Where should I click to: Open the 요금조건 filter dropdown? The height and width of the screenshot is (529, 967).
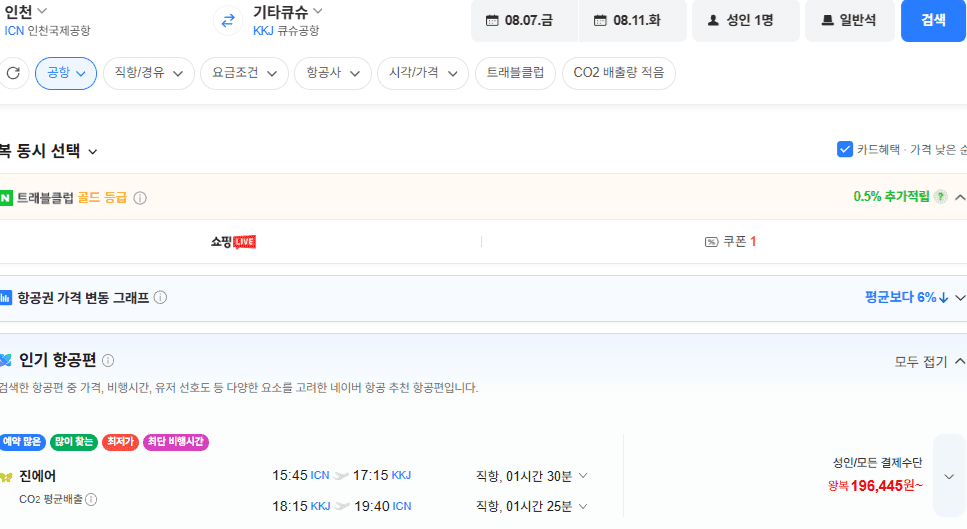pos(244,73)
